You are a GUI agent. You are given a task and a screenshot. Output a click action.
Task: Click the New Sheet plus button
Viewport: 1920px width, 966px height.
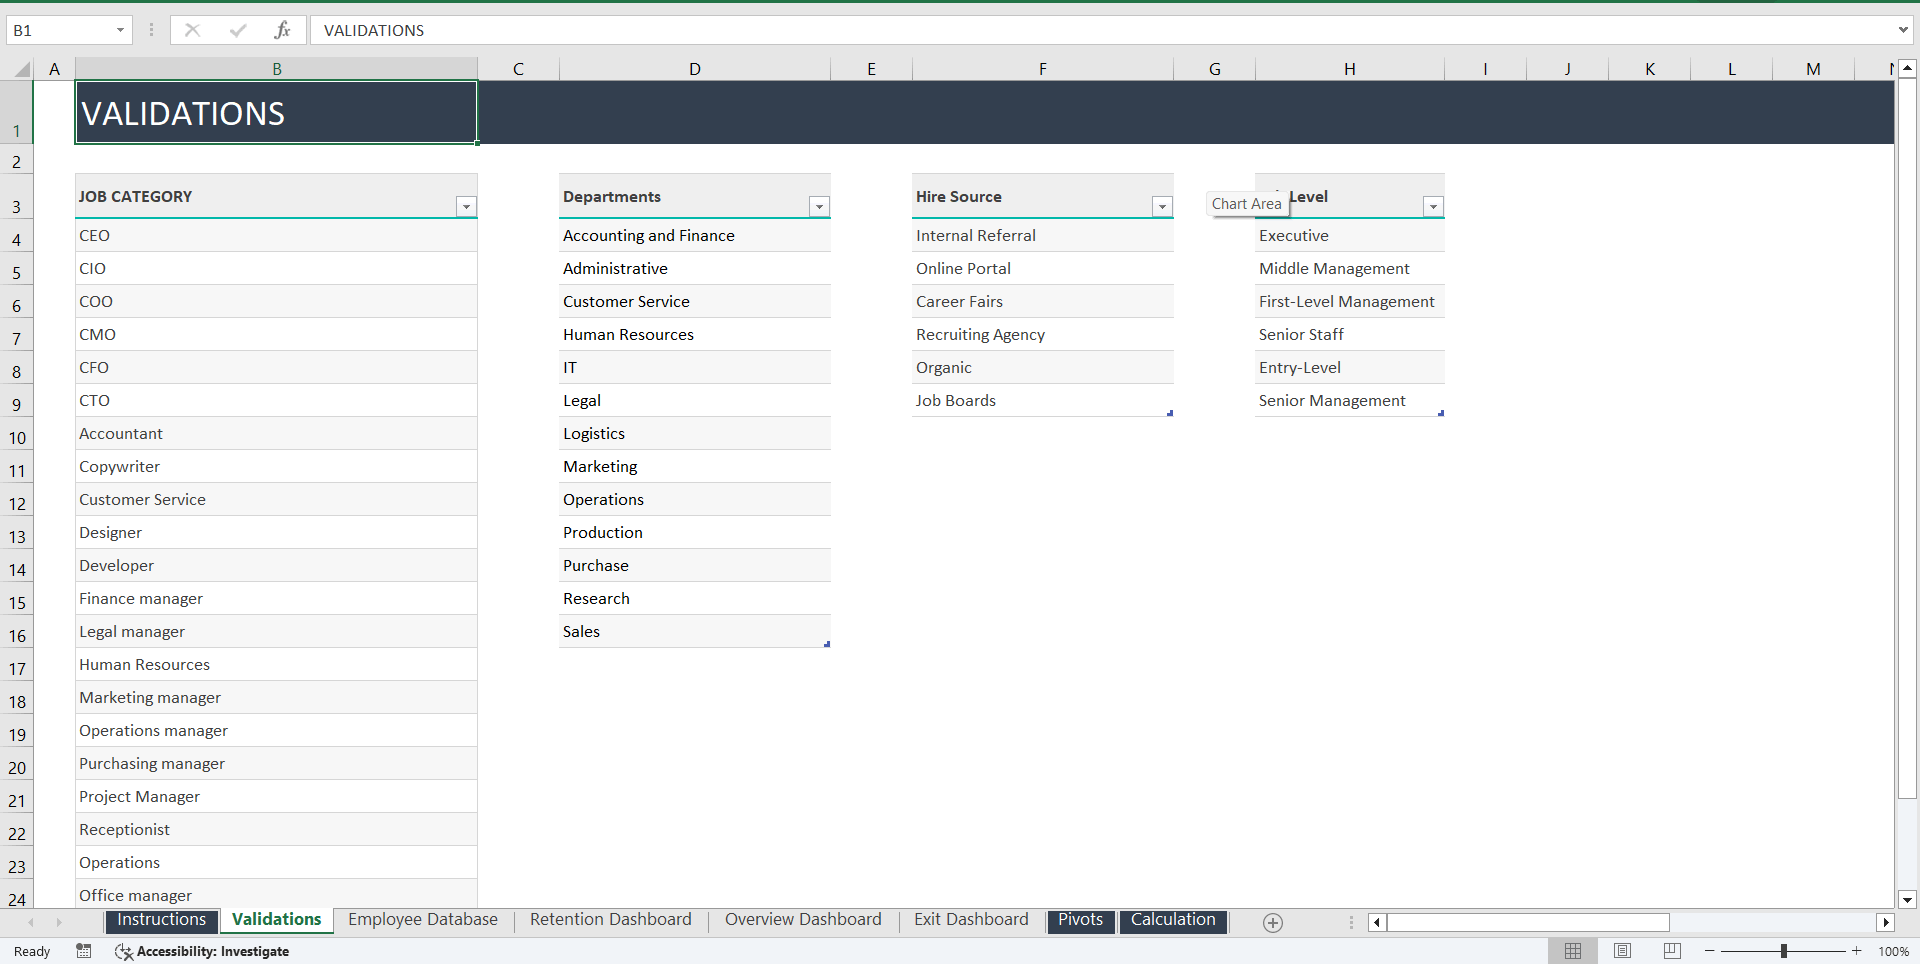click(x=1272, y=923)
